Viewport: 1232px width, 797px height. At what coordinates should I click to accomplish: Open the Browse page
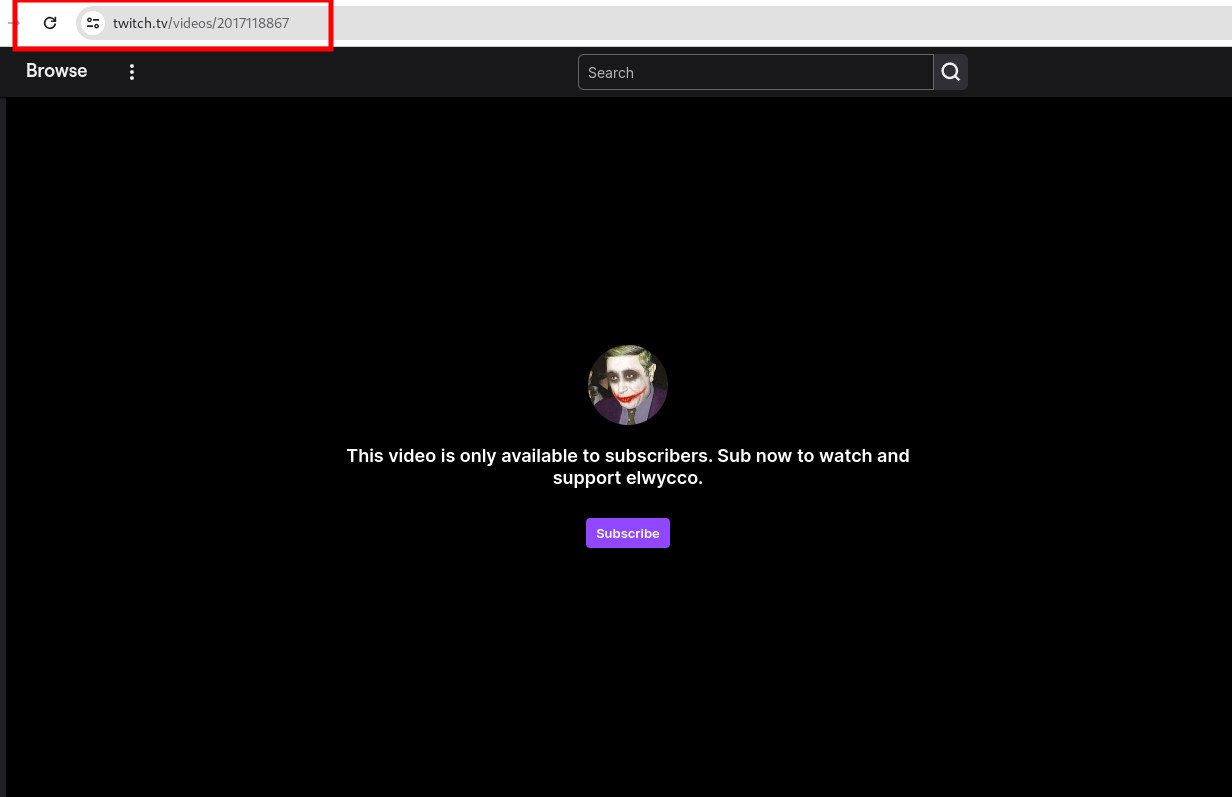coord(57,71)
